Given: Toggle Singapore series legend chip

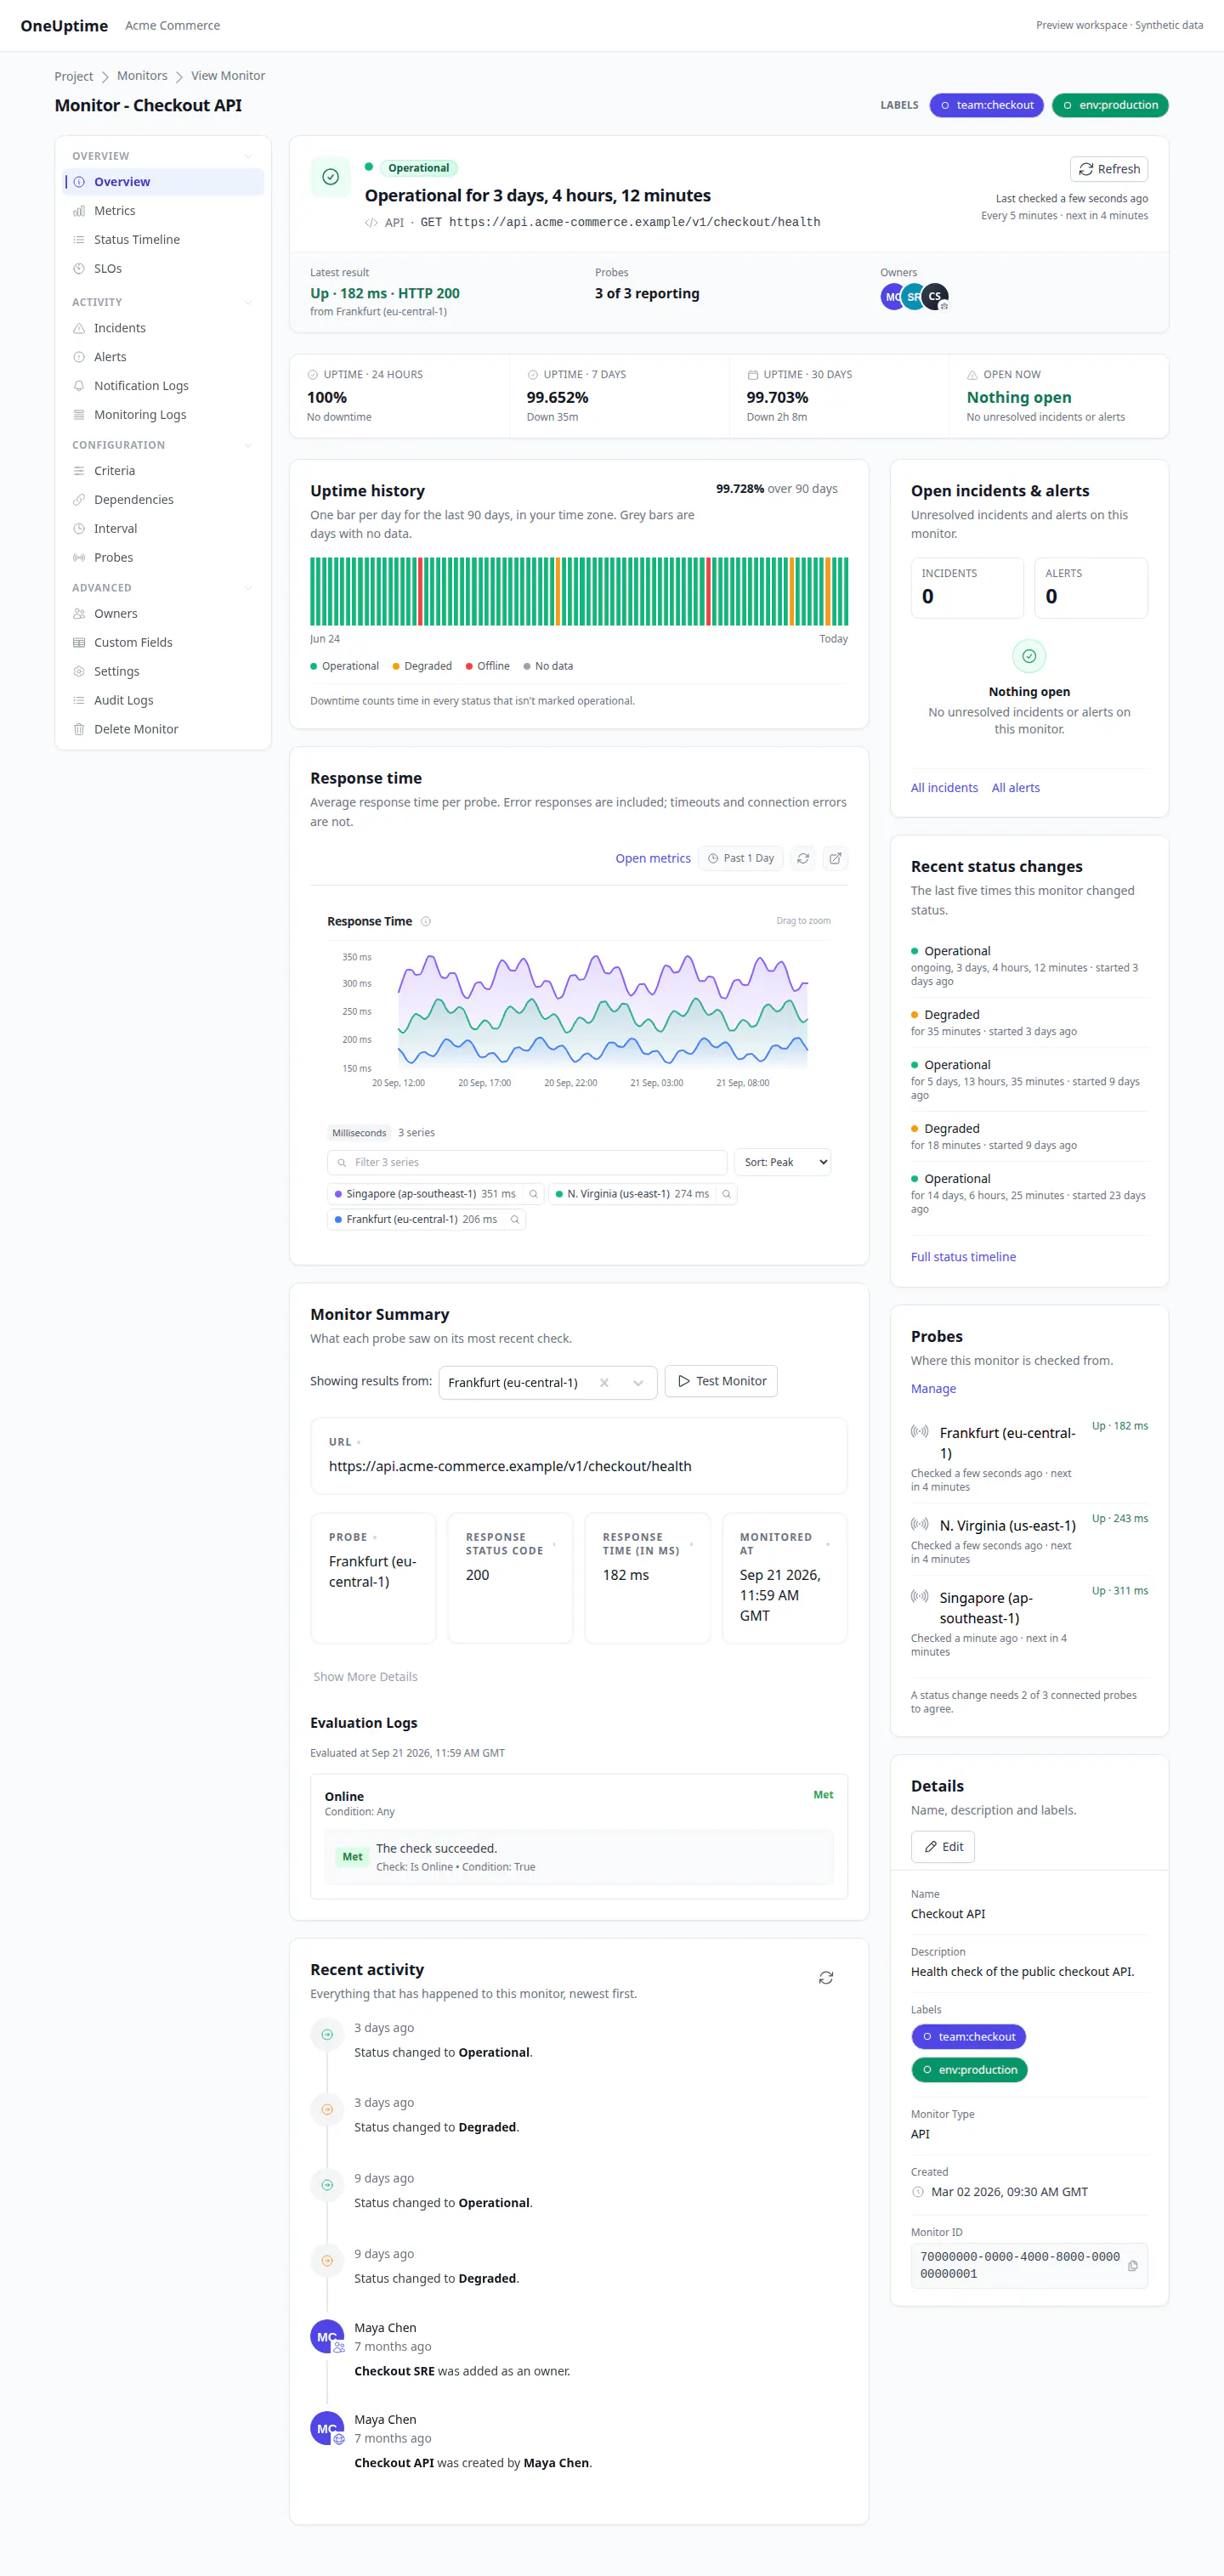Looking at the screenshot, I should [424, 1194].
